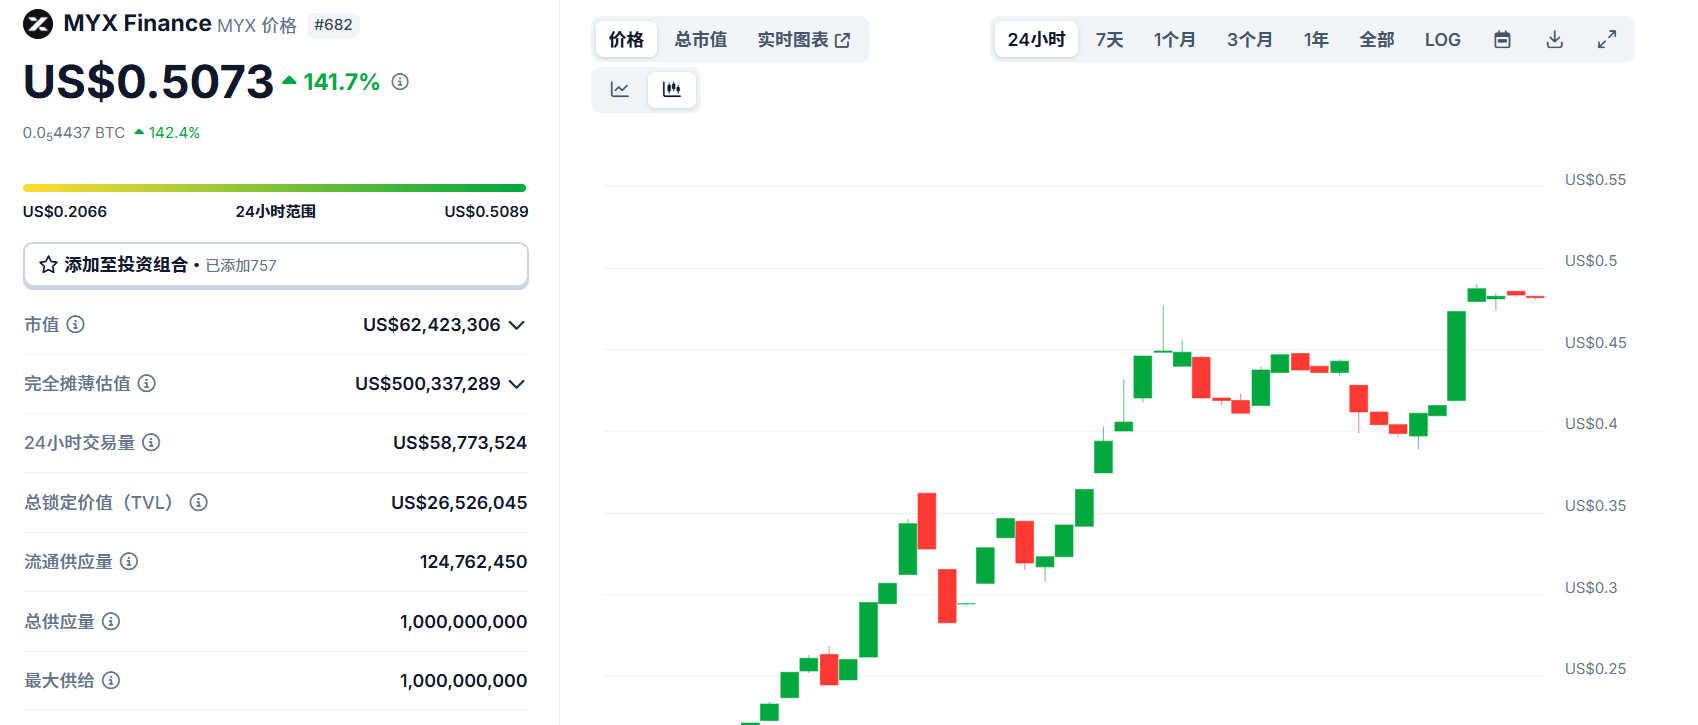Switch to the candlestick chart view icon
This screenshot has height=725, width=1698.
coord(672,90)
